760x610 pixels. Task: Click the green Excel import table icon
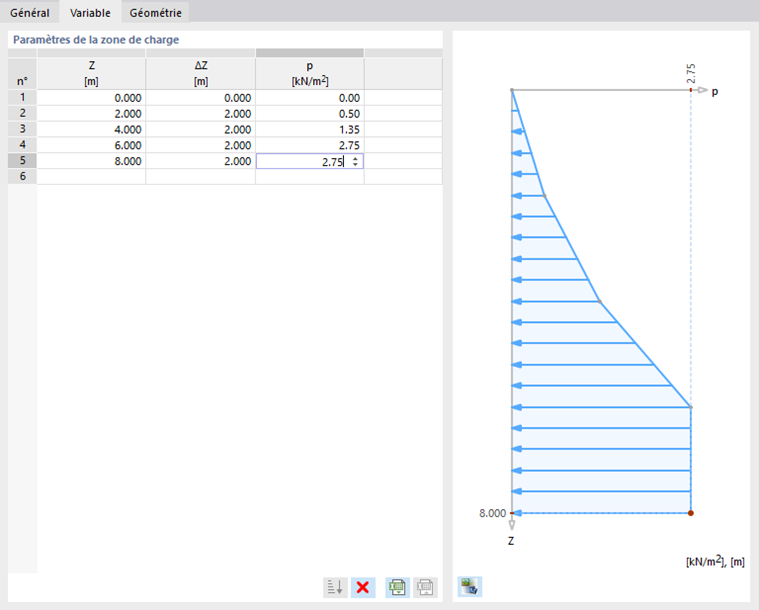pos(397,587)
